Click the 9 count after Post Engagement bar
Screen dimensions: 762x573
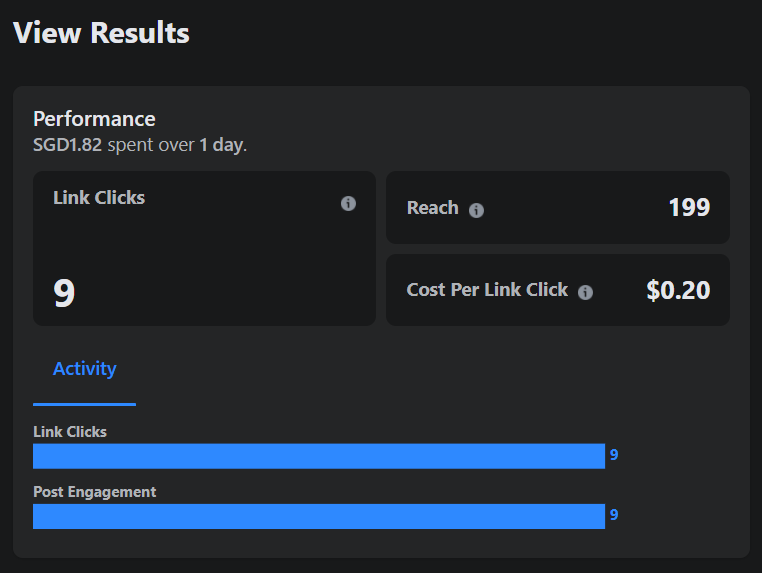click(614, 515)
